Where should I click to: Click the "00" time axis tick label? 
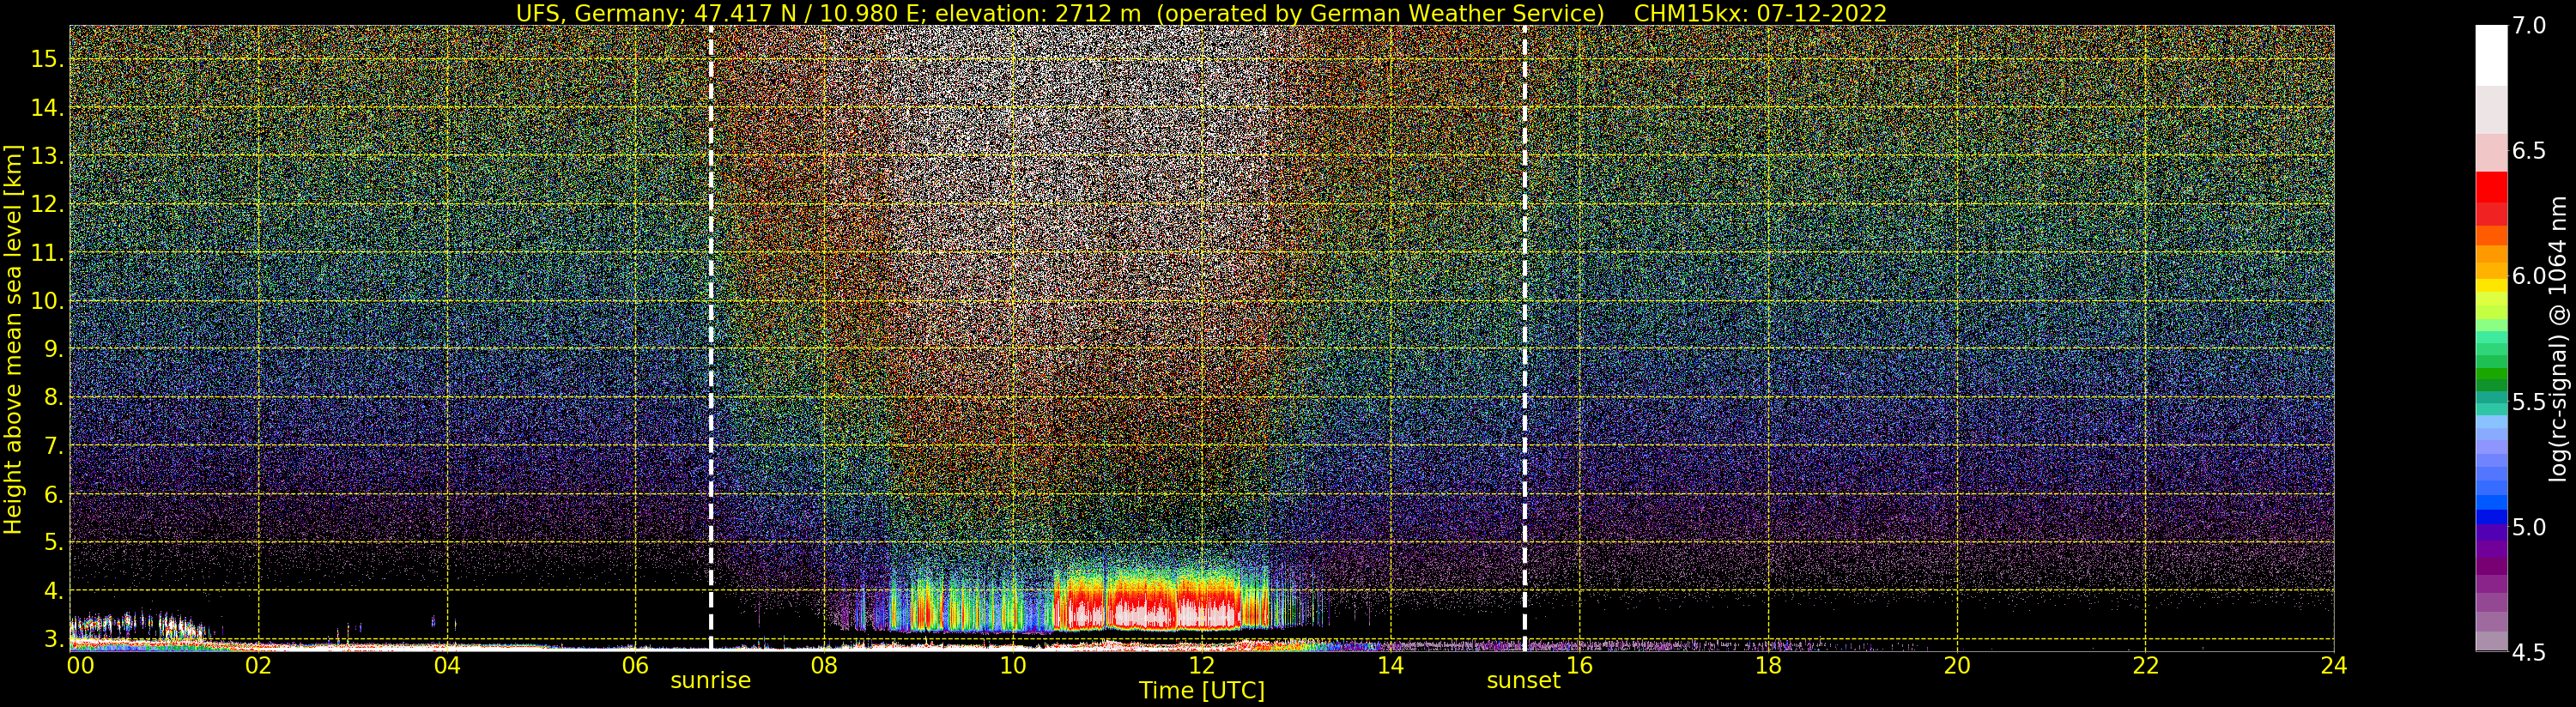[x=79, y=665]
